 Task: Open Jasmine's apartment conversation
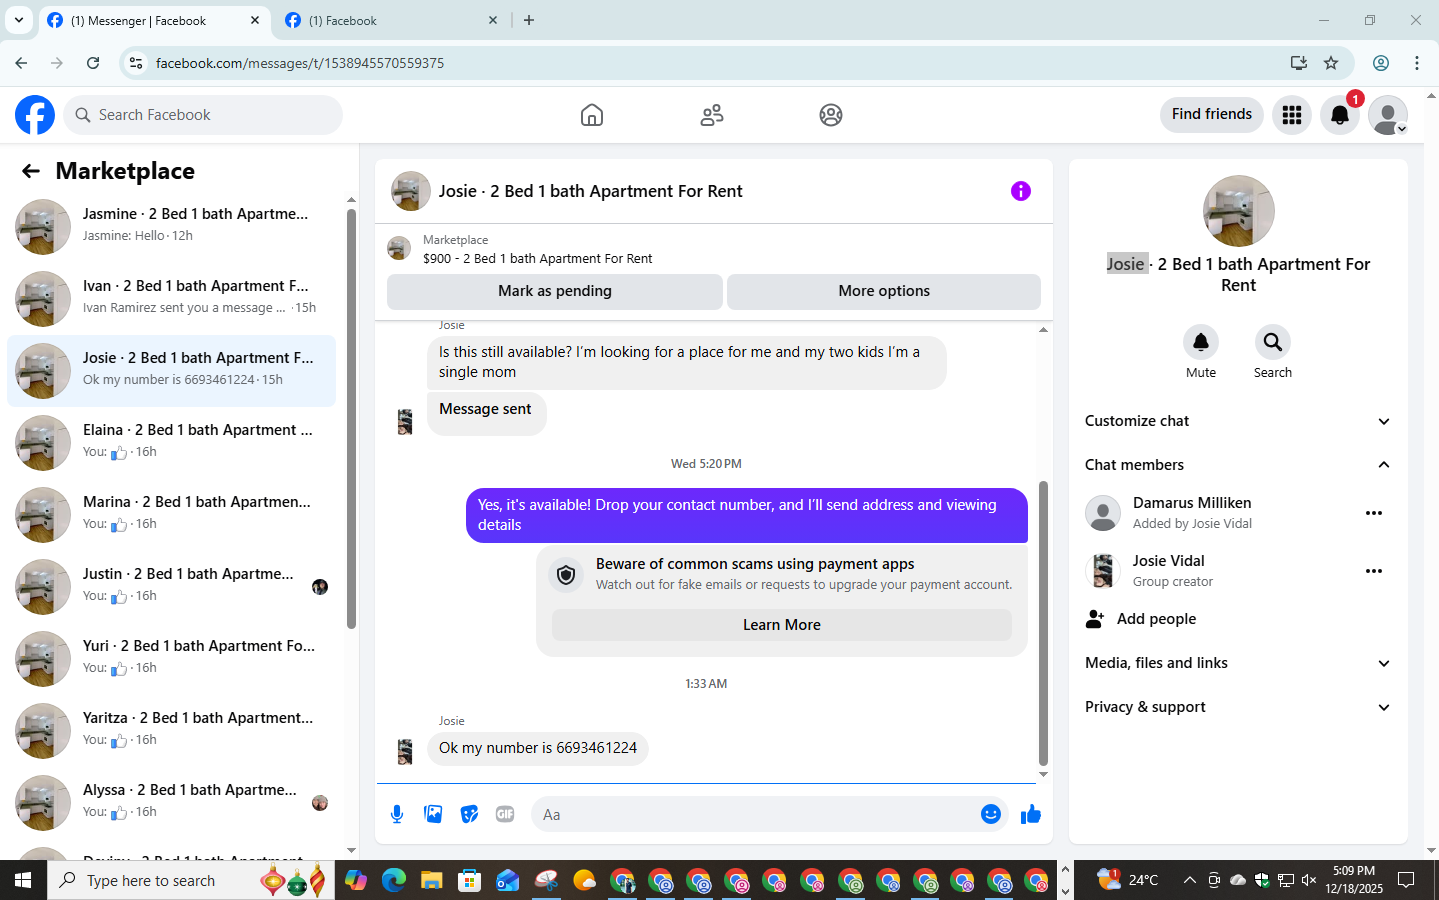coord(172,226)
